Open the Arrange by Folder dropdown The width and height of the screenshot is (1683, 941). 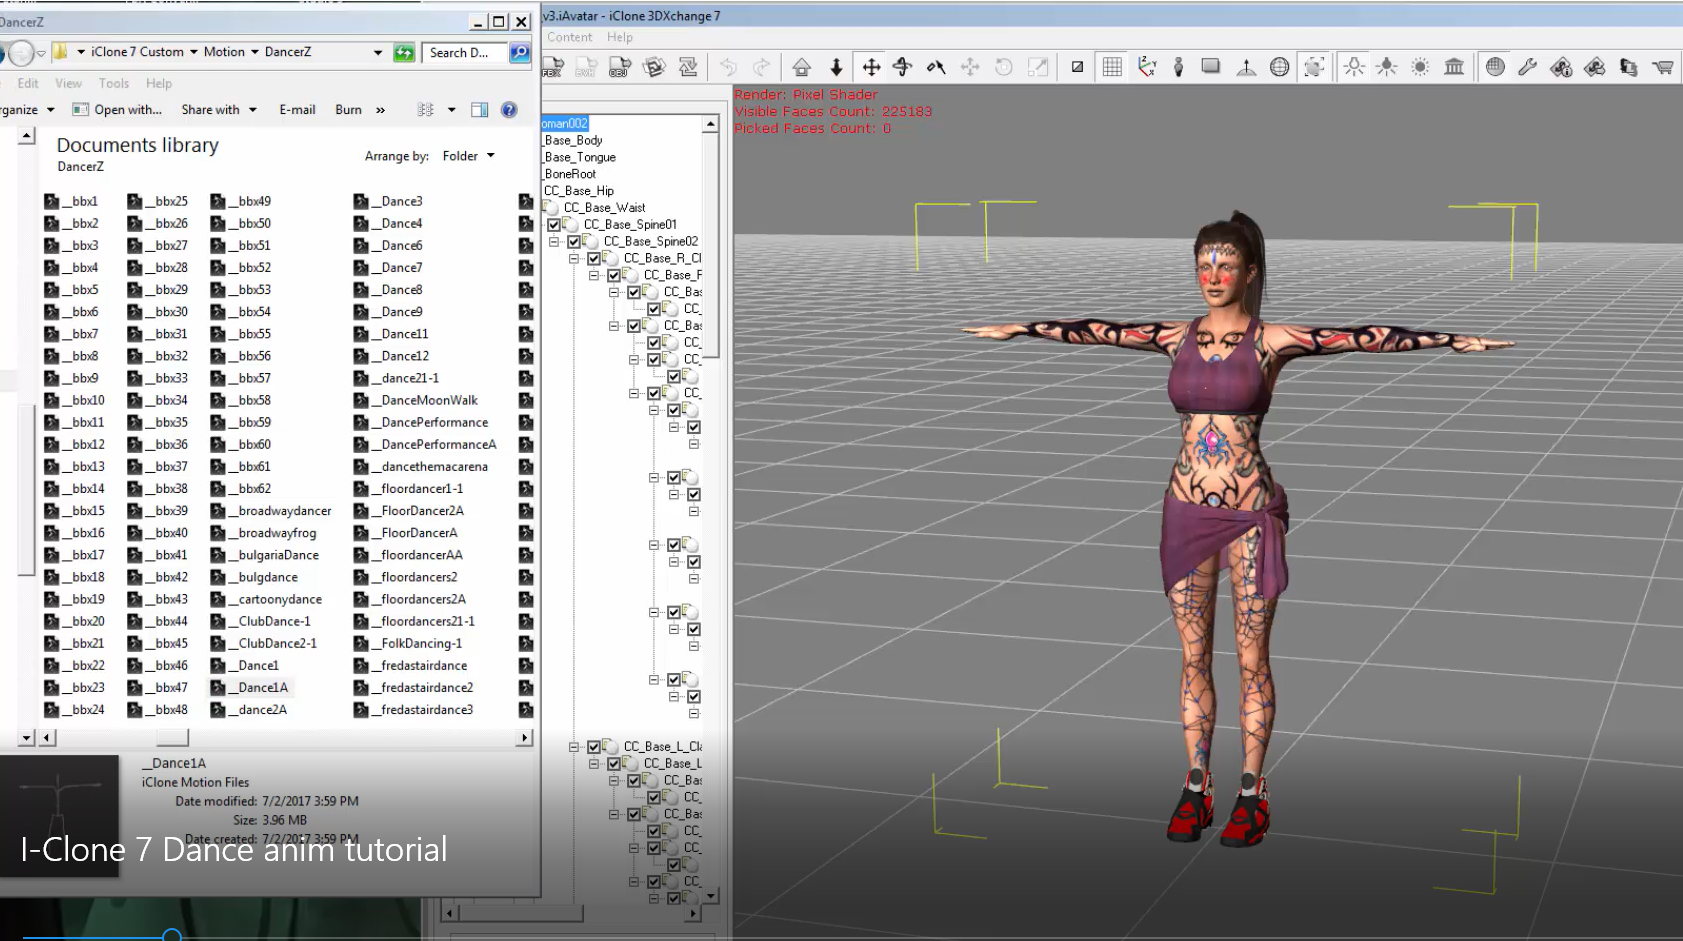click(x=469, y=156)
